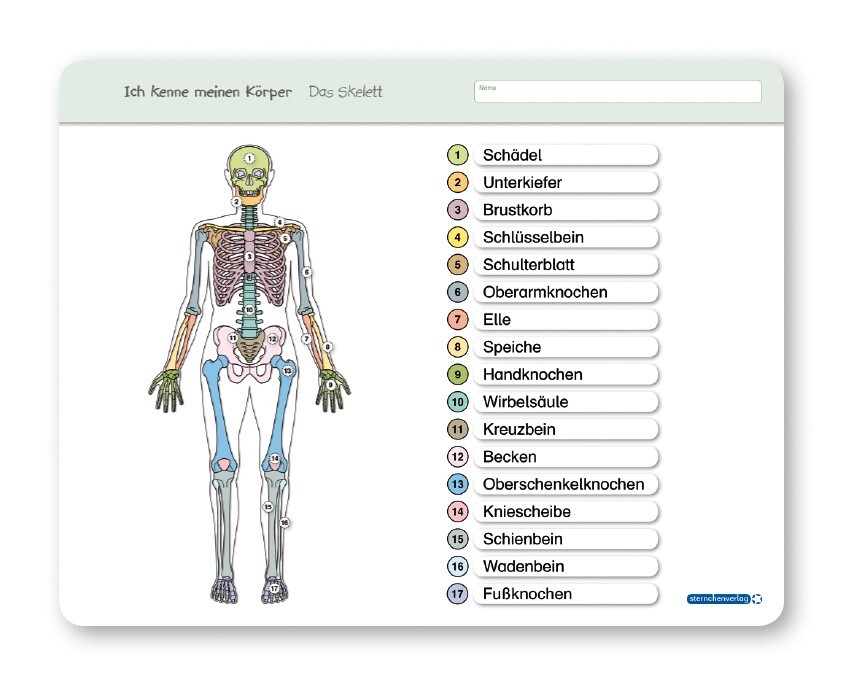Click the 'Ich kenne meinen Körper' title
This screenshot has height=684, width=842.
[x=208, y=92]
